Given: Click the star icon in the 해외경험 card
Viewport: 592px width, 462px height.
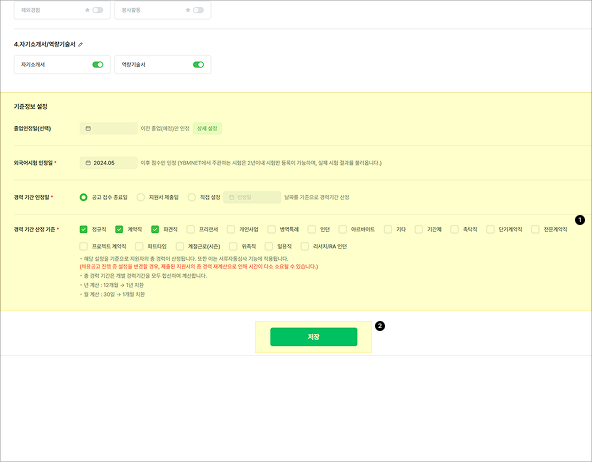Looking at the screenshot, I should tap(87, 10).
